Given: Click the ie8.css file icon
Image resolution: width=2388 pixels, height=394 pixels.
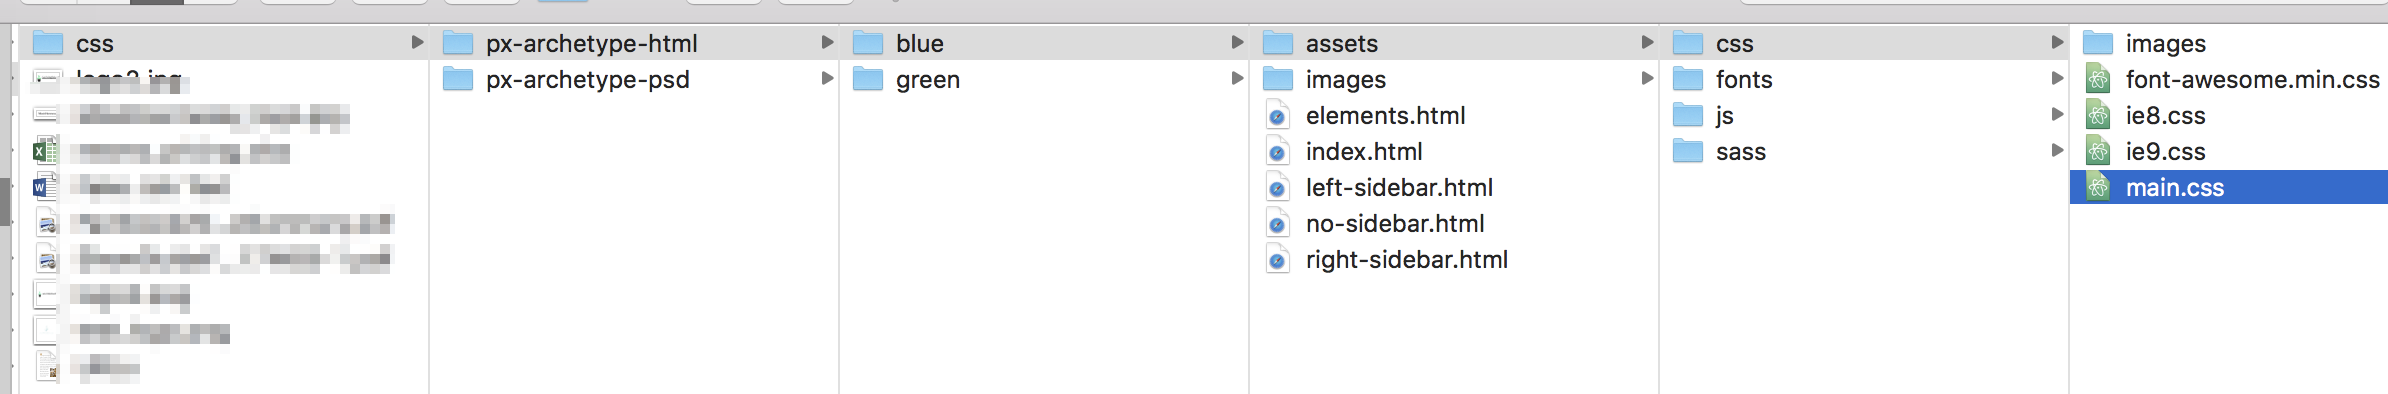Looking at the screenshot, I should (2098, 115).
